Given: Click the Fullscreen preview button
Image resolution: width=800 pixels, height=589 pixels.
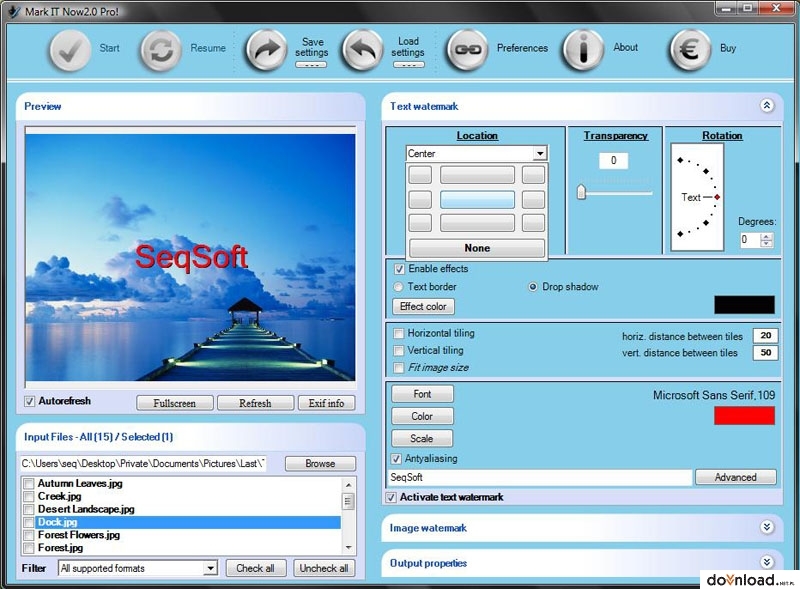Looking at the screenshot, I should (174, 403).
